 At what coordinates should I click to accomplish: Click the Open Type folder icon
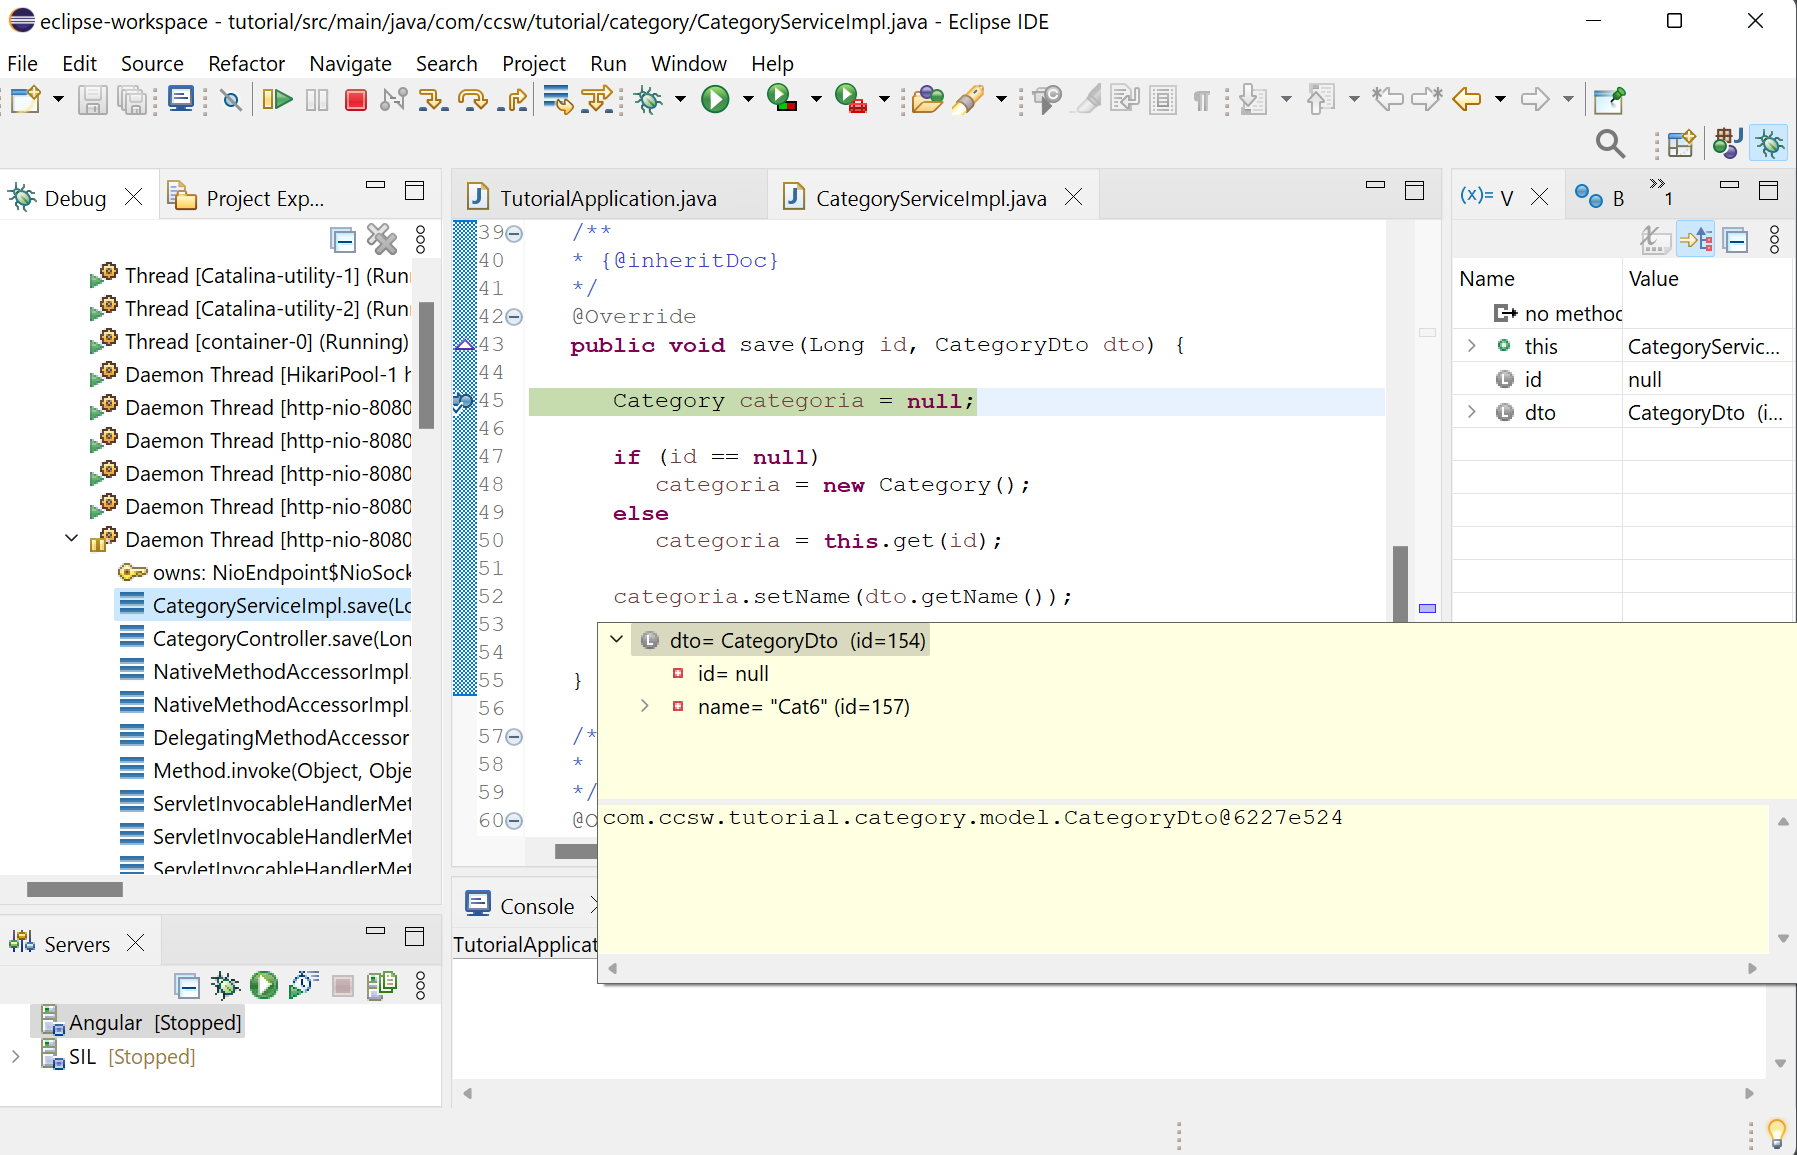(x=928, y=99)
